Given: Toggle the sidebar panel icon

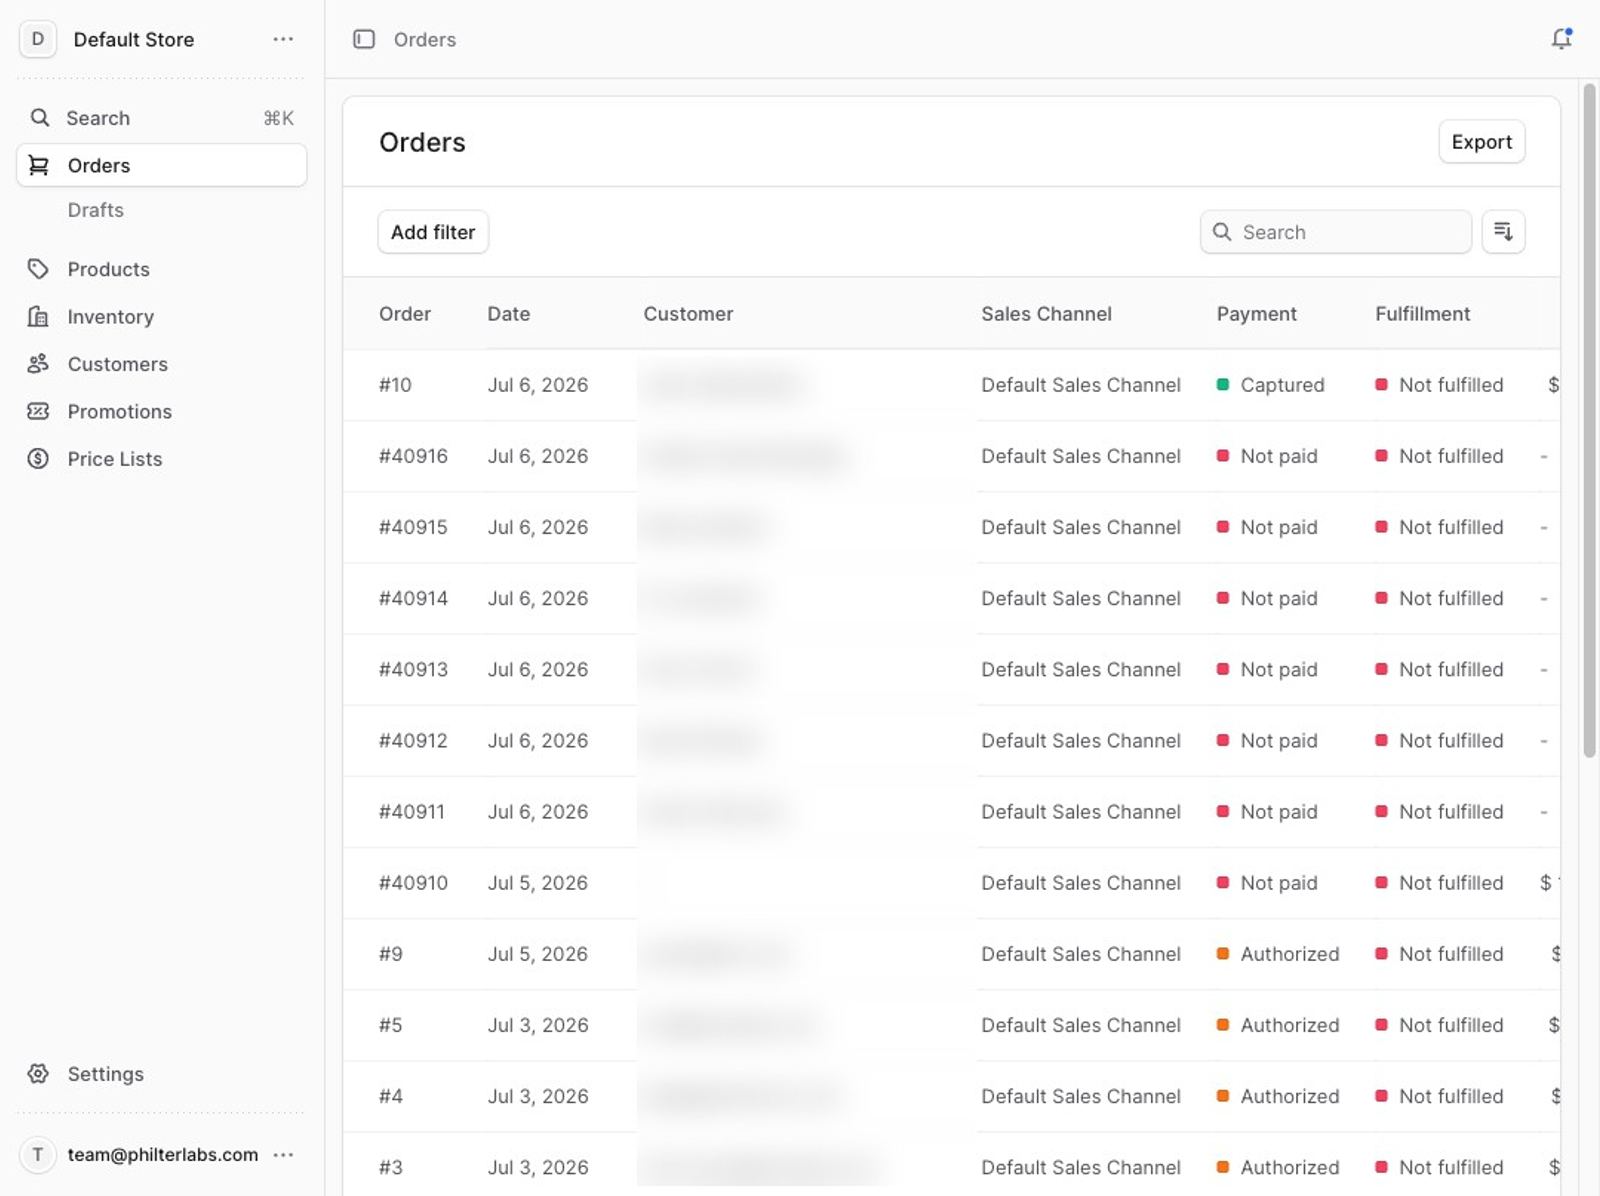Looking at the screenshot, I should click(x=364, y=39).
